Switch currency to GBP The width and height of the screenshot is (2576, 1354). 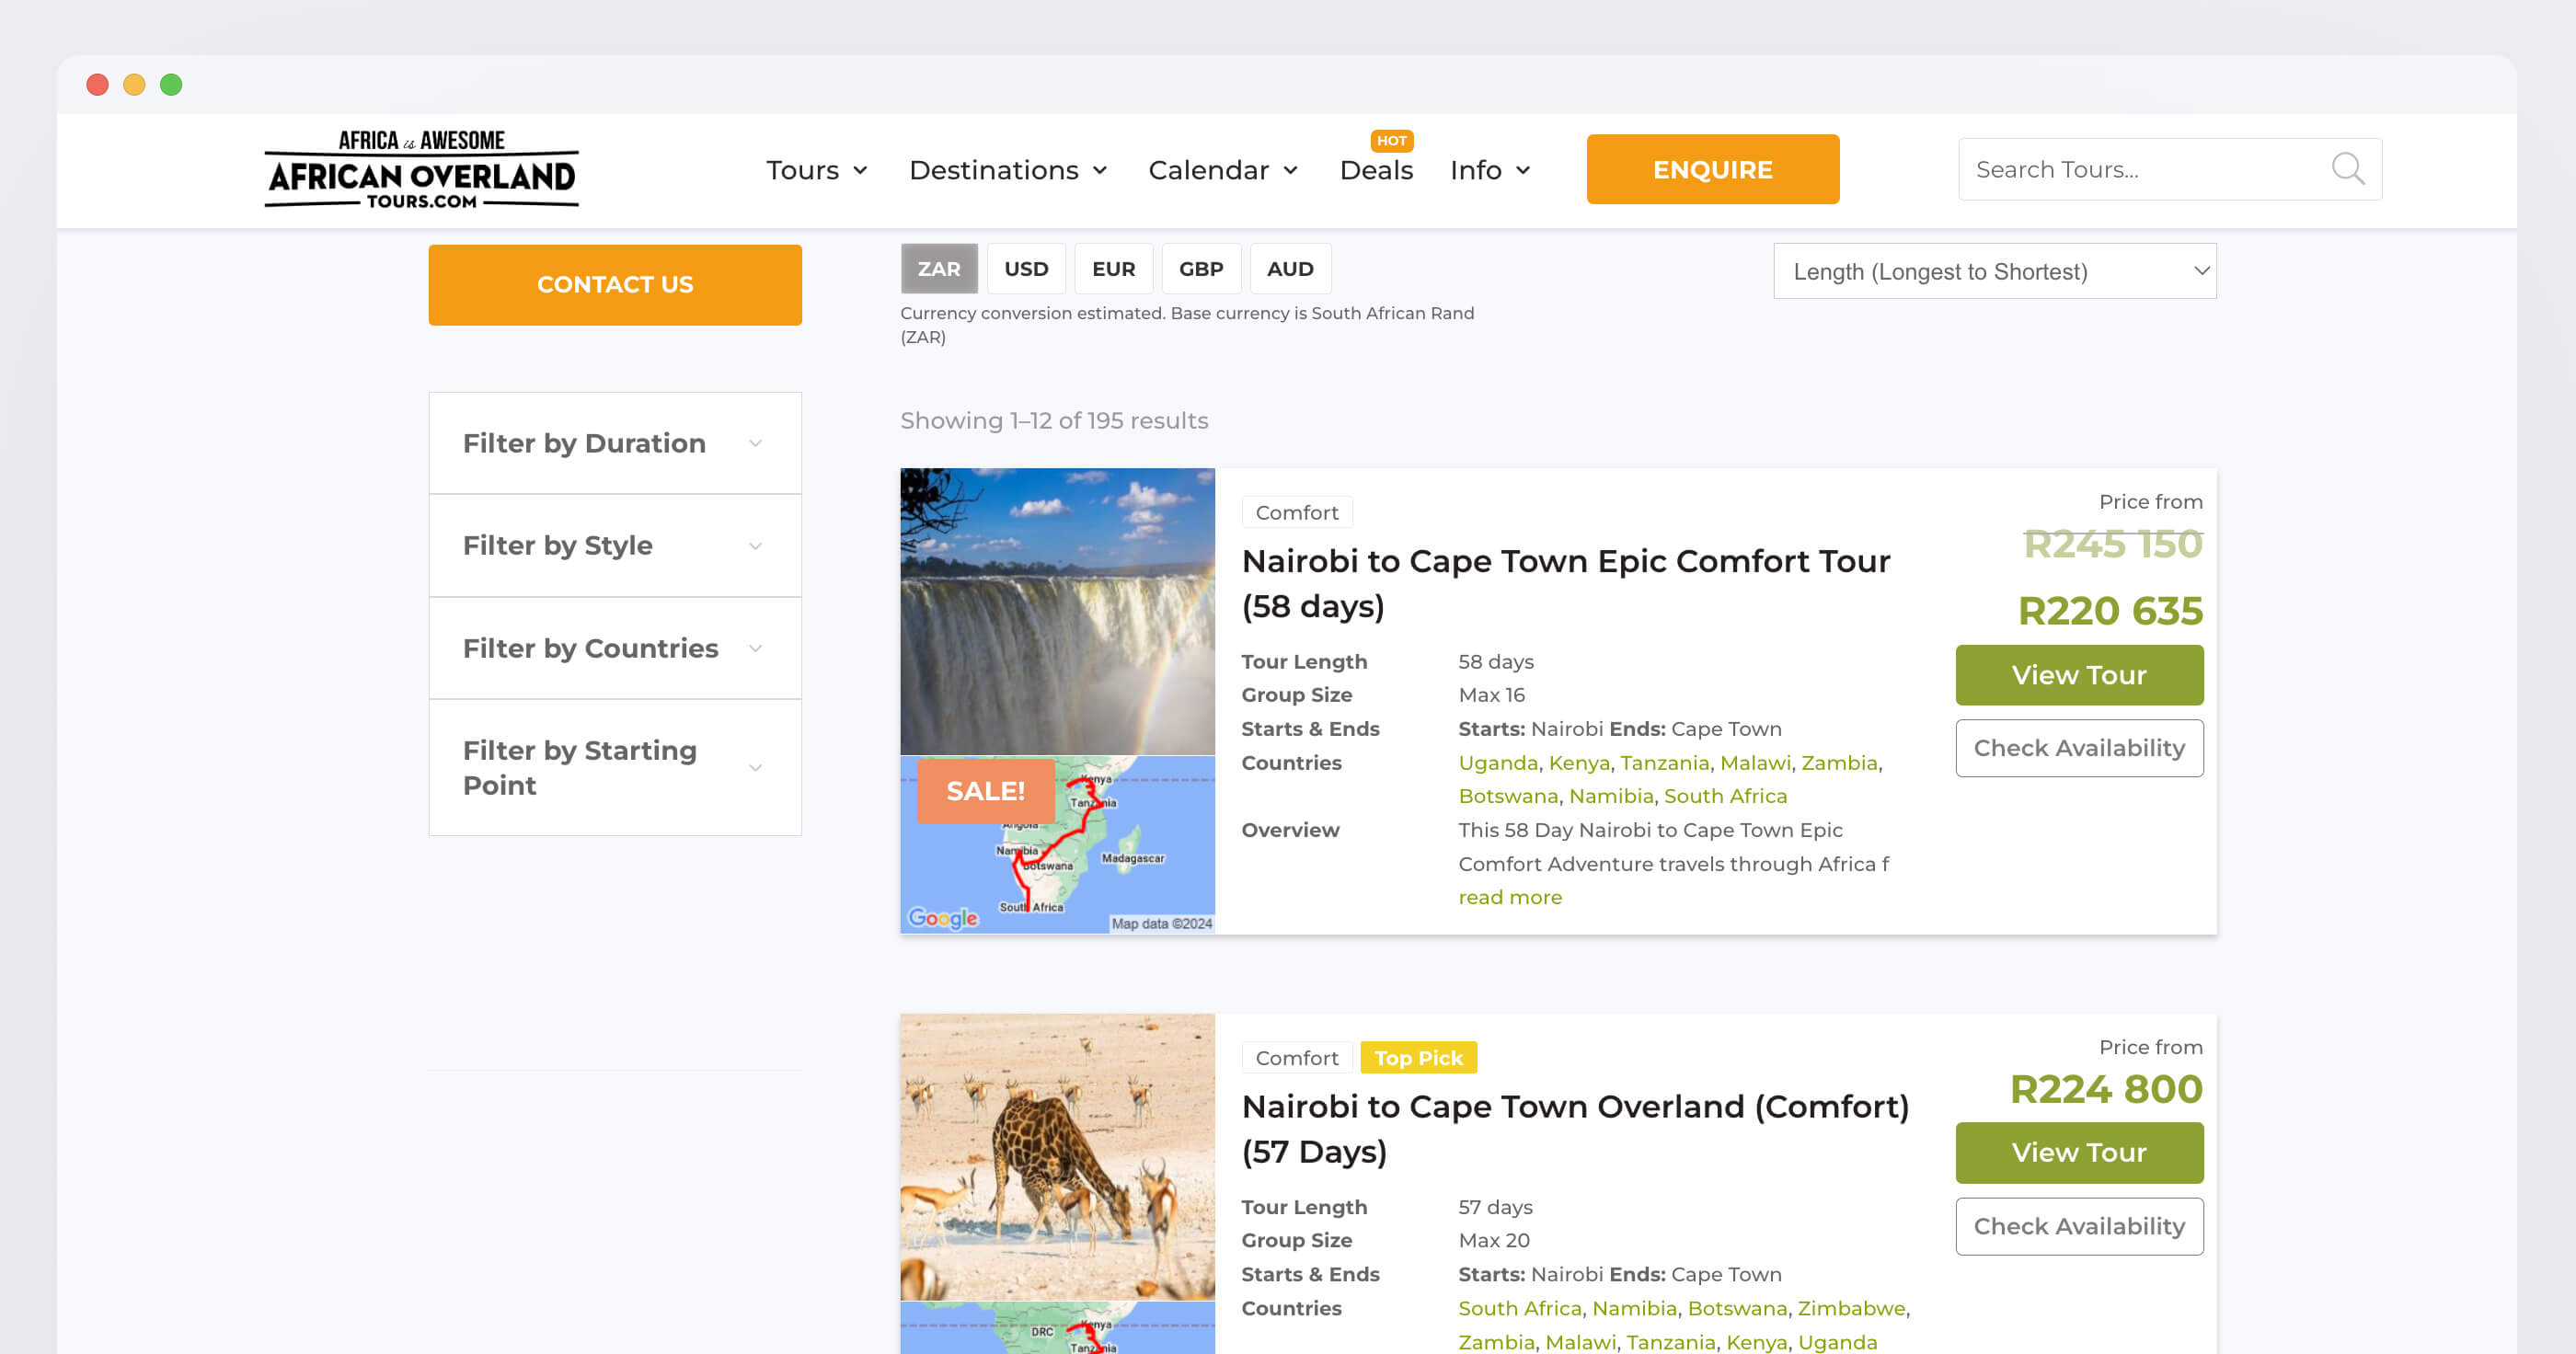click(x=1201, y=269)
